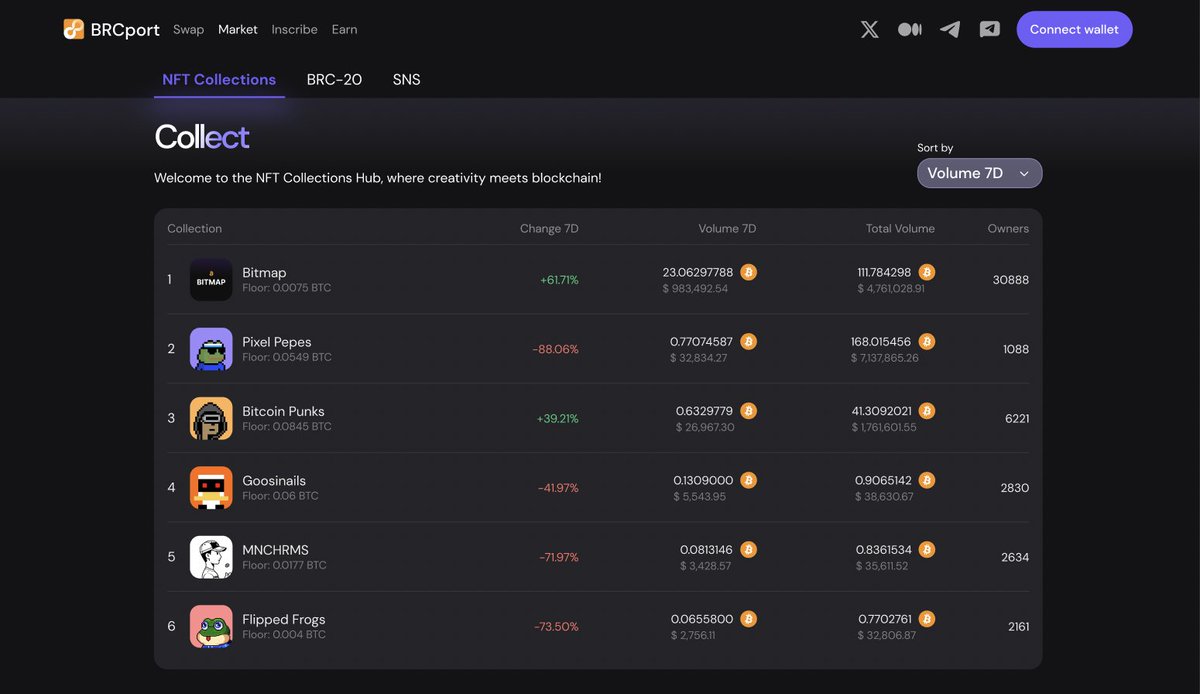Image resolution: width=1200 pixels, height=694 pixels.
Task: Click the Goosinails collection avatar
Action: pyautogui.click(x=211, y=488)
